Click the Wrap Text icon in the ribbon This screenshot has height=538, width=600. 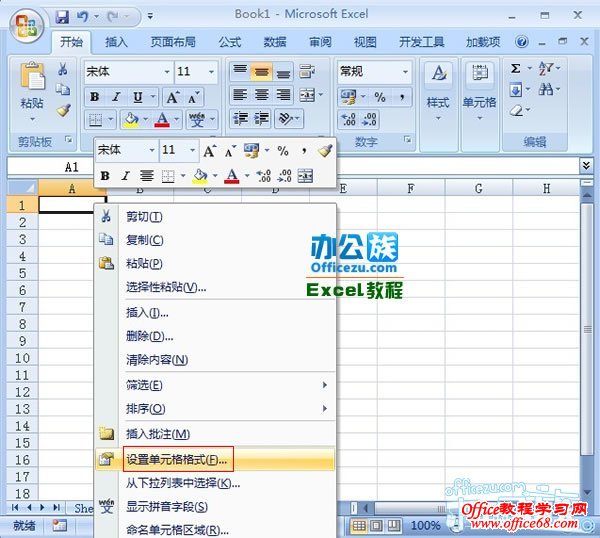tap(307, 71)
